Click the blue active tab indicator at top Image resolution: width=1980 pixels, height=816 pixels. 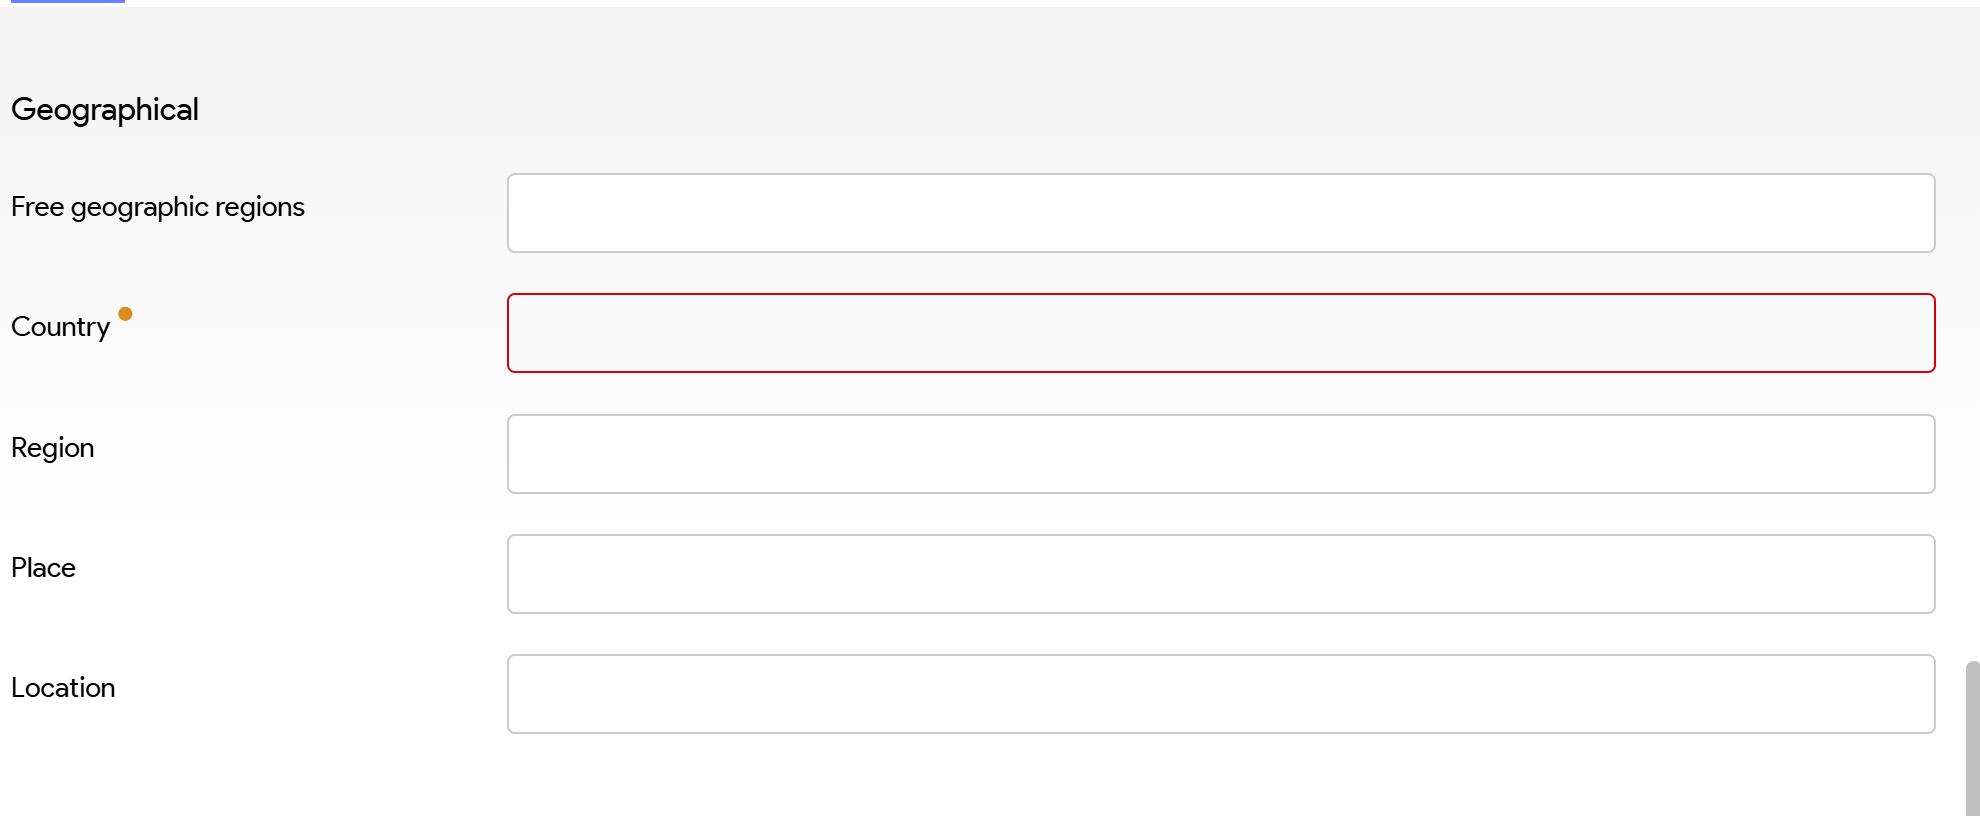click(68, 2)
